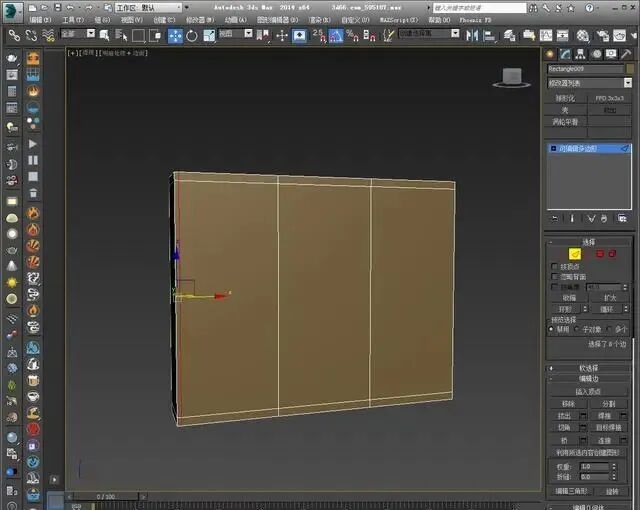
Task: Open the 修改器列表 modifier list dropdown
Action: [x=589, y=83]
